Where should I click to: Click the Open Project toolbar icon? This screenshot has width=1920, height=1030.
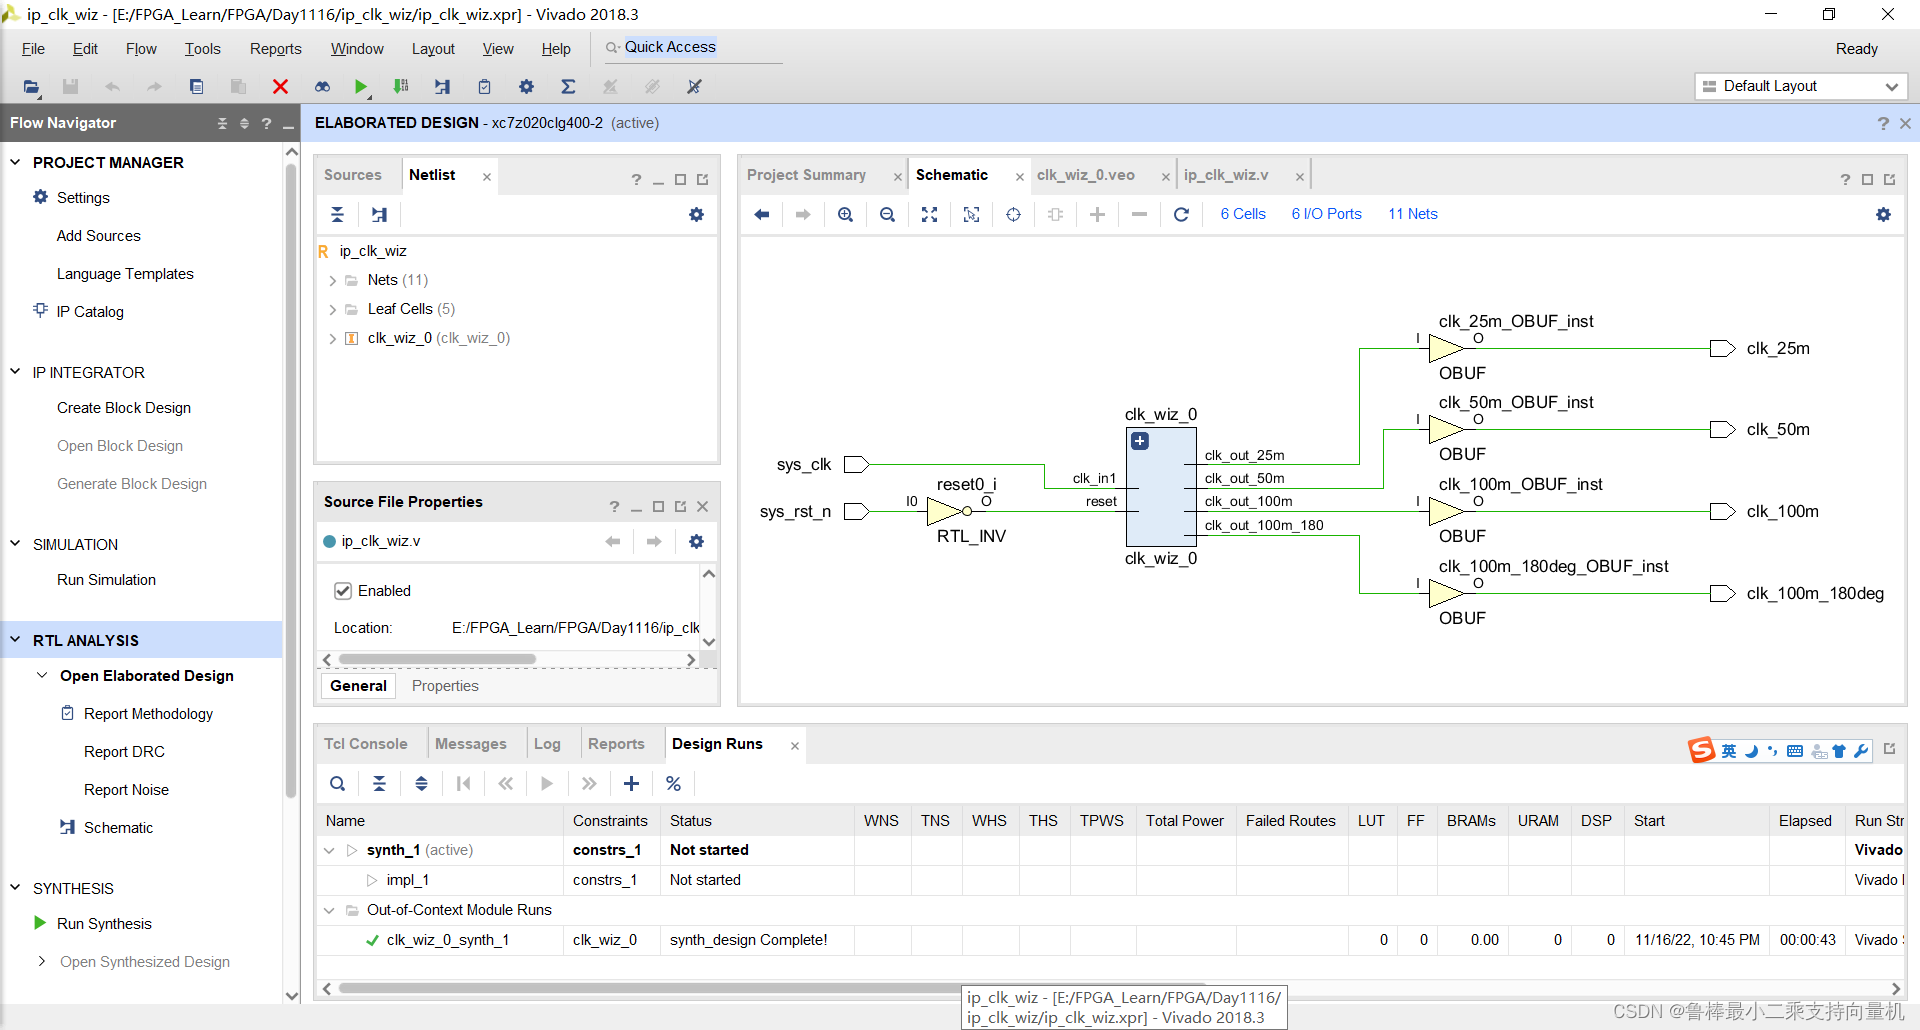click(31, 87)
